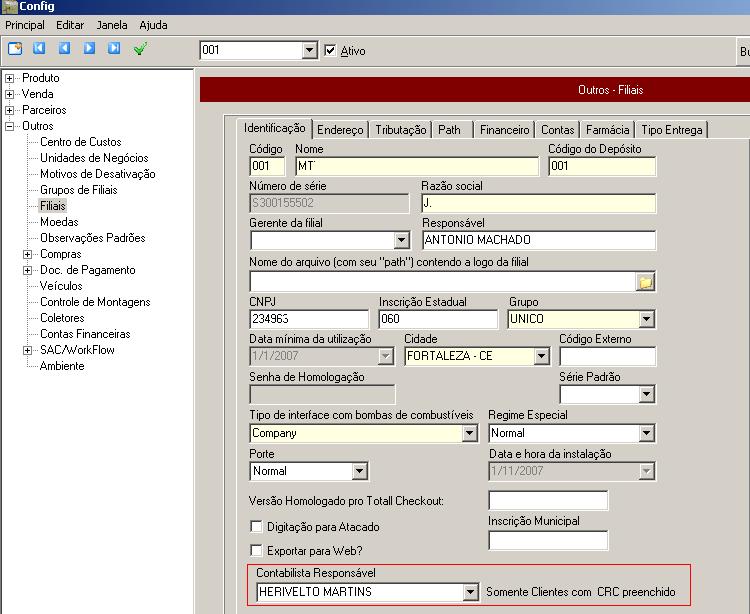Open the Cidade FORTALEZA - CE dropdown
The height and width of the screenshot is (614, 750).
tap(541, 356)
